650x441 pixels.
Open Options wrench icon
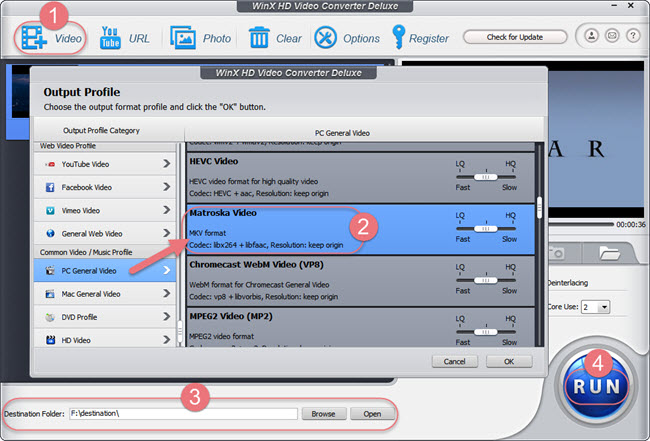[325, 38]
